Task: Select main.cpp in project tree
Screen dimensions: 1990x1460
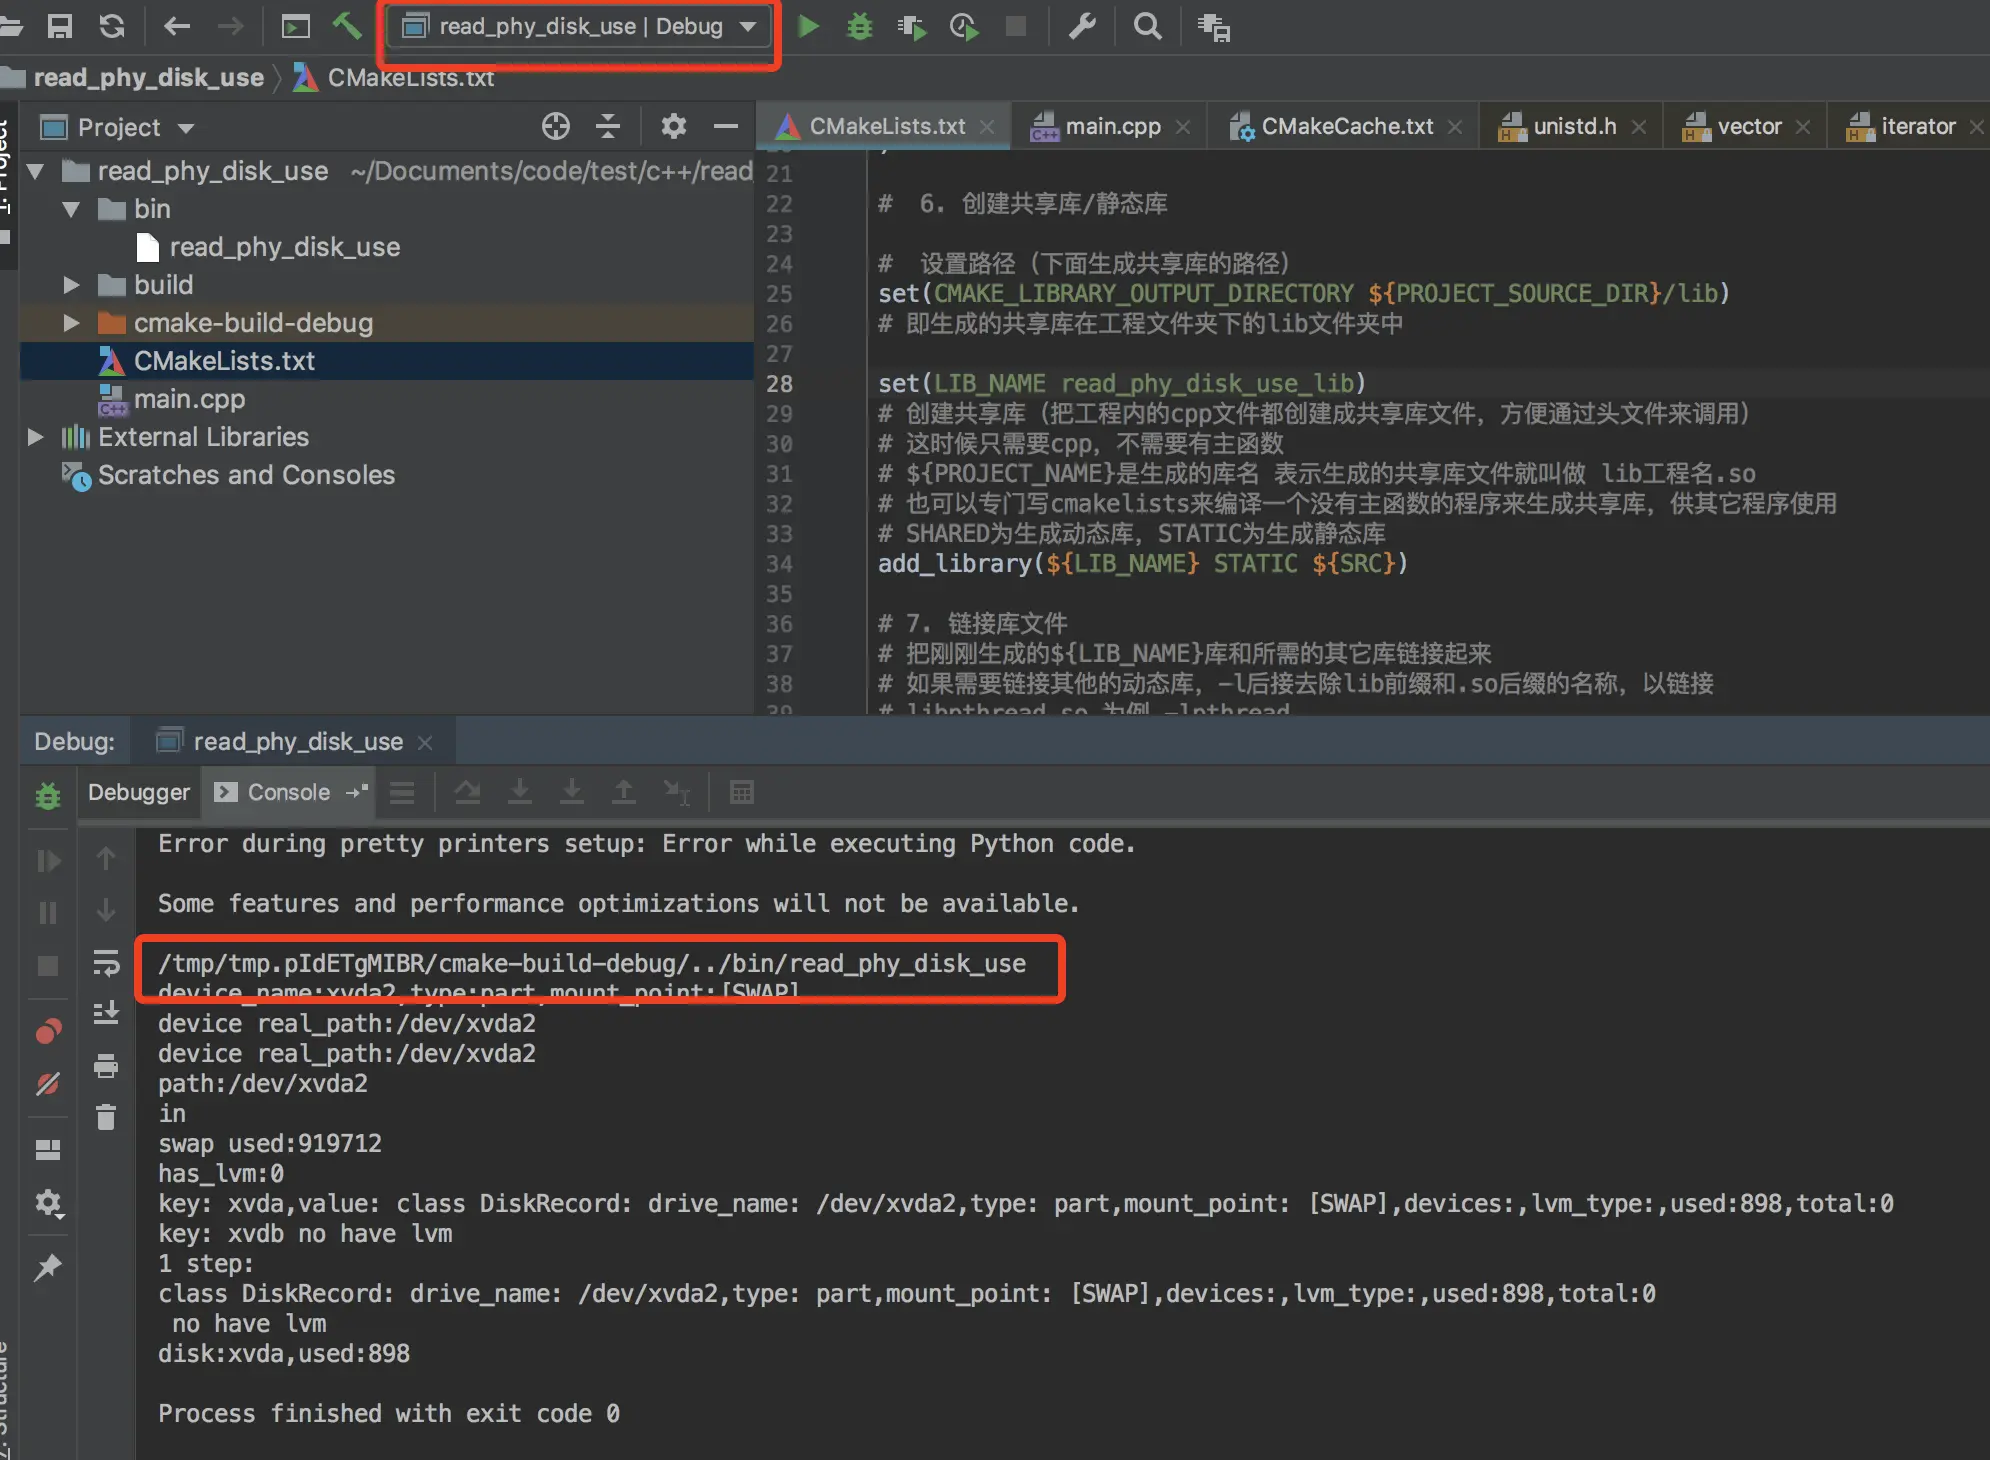Action: [x=189, y=399]
